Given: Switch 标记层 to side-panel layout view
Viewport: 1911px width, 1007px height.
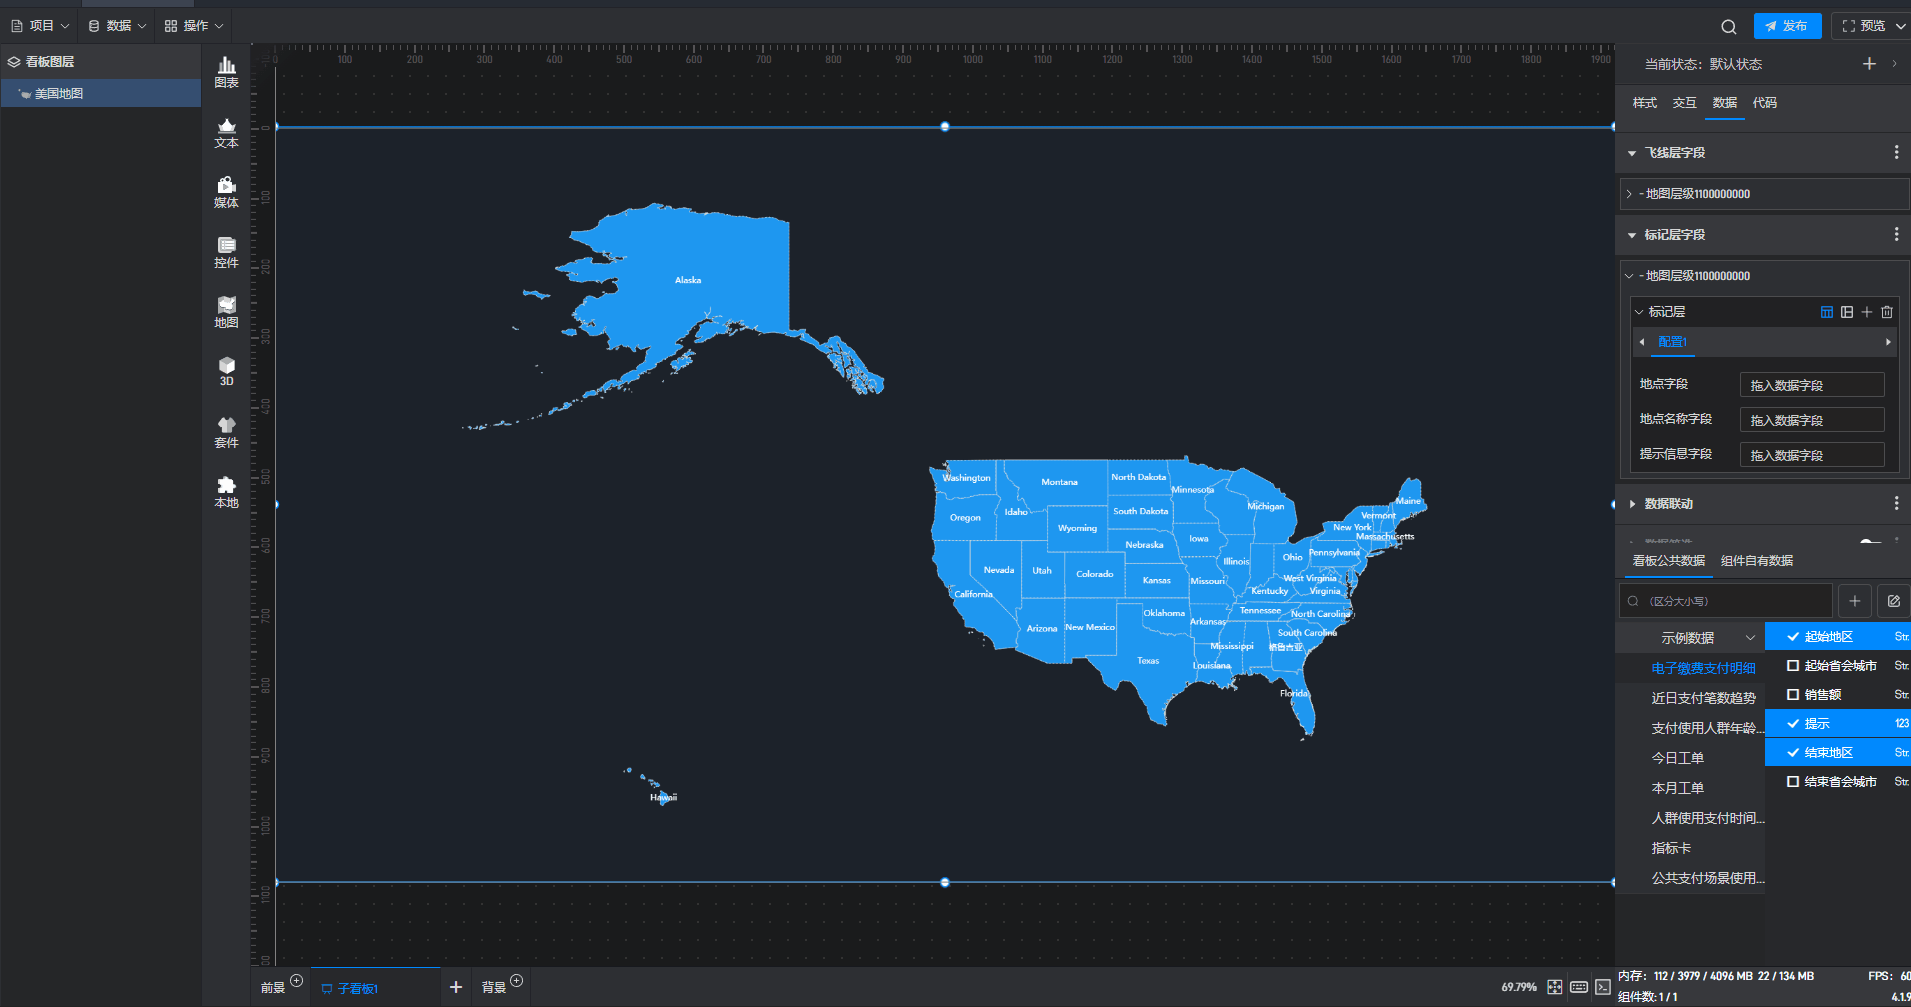Looking at the screenshot, I should (1847, 312).
